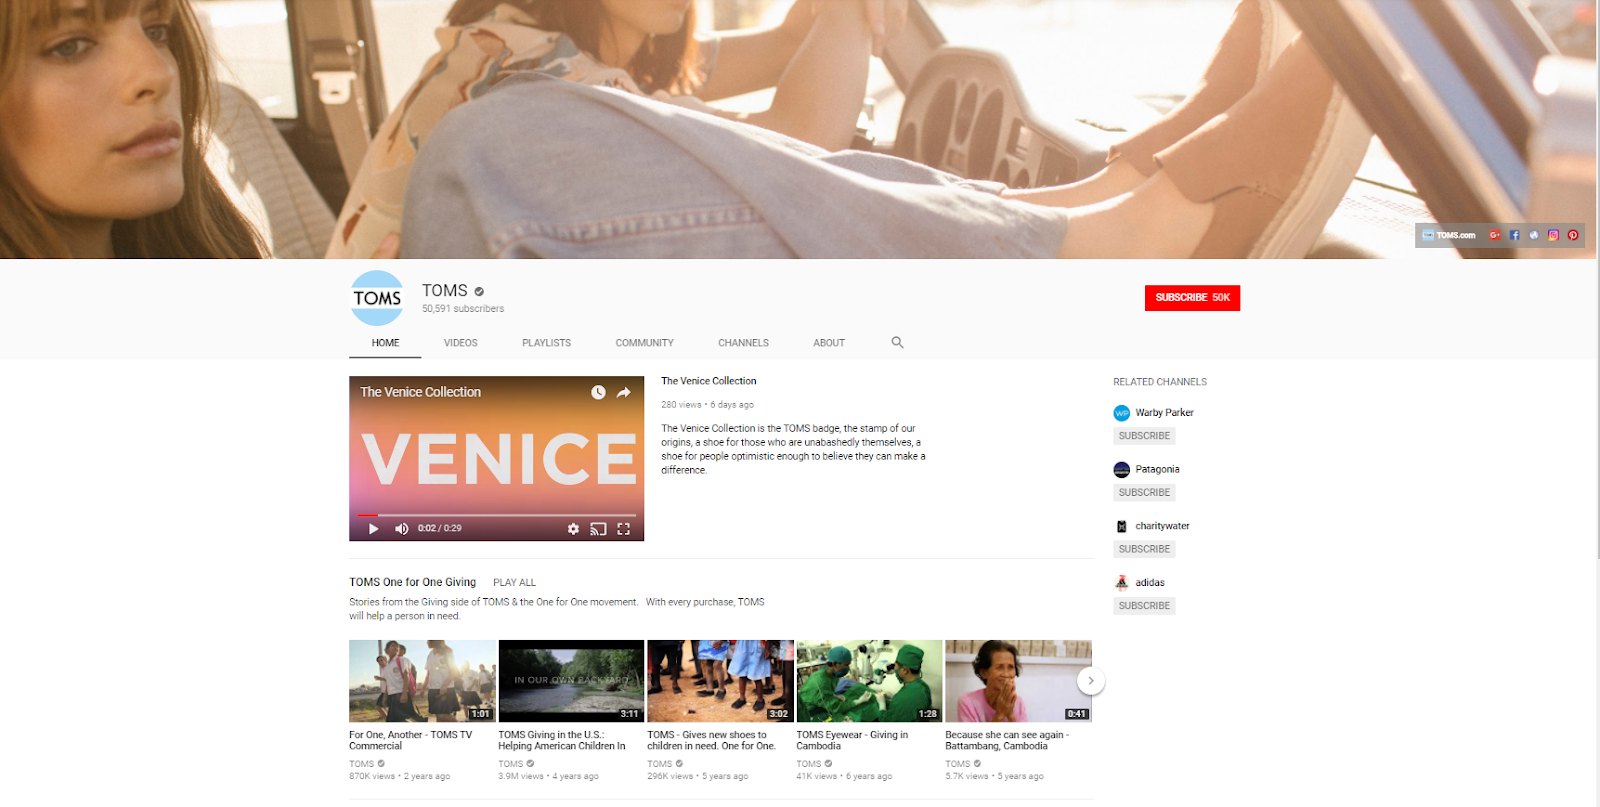The height and width of the screenshot is (807, 1600).
Task: Mute the video using the speaker icon
Action: (402, 528)
